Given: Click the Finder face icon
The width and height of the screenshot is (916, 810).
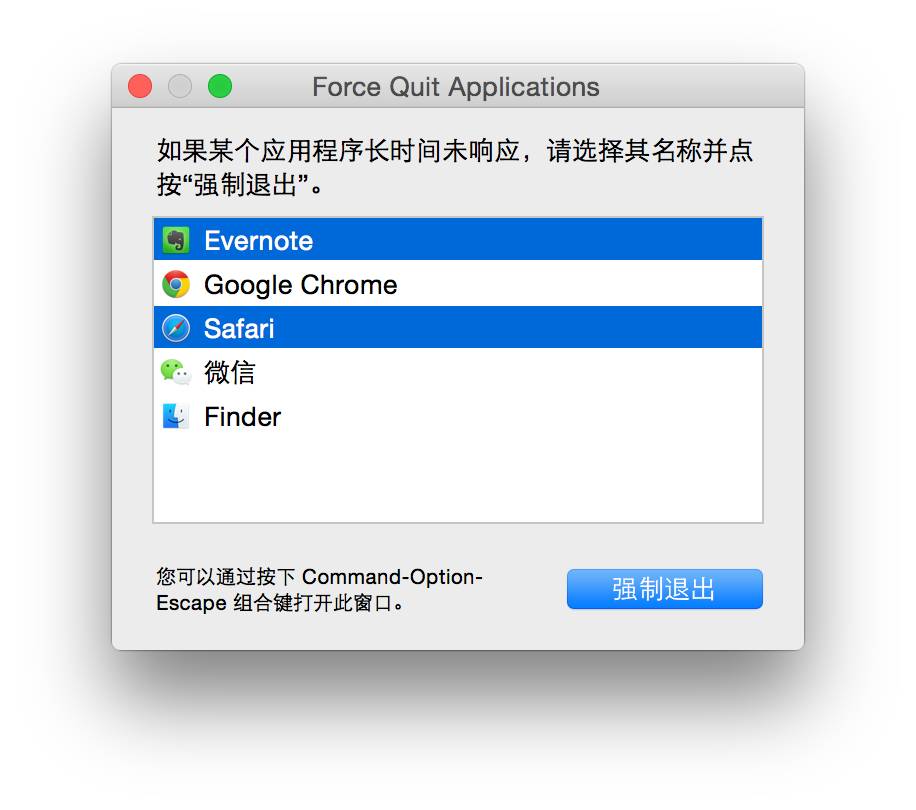Looking at the screenshot, I should (x=176, y=417).
